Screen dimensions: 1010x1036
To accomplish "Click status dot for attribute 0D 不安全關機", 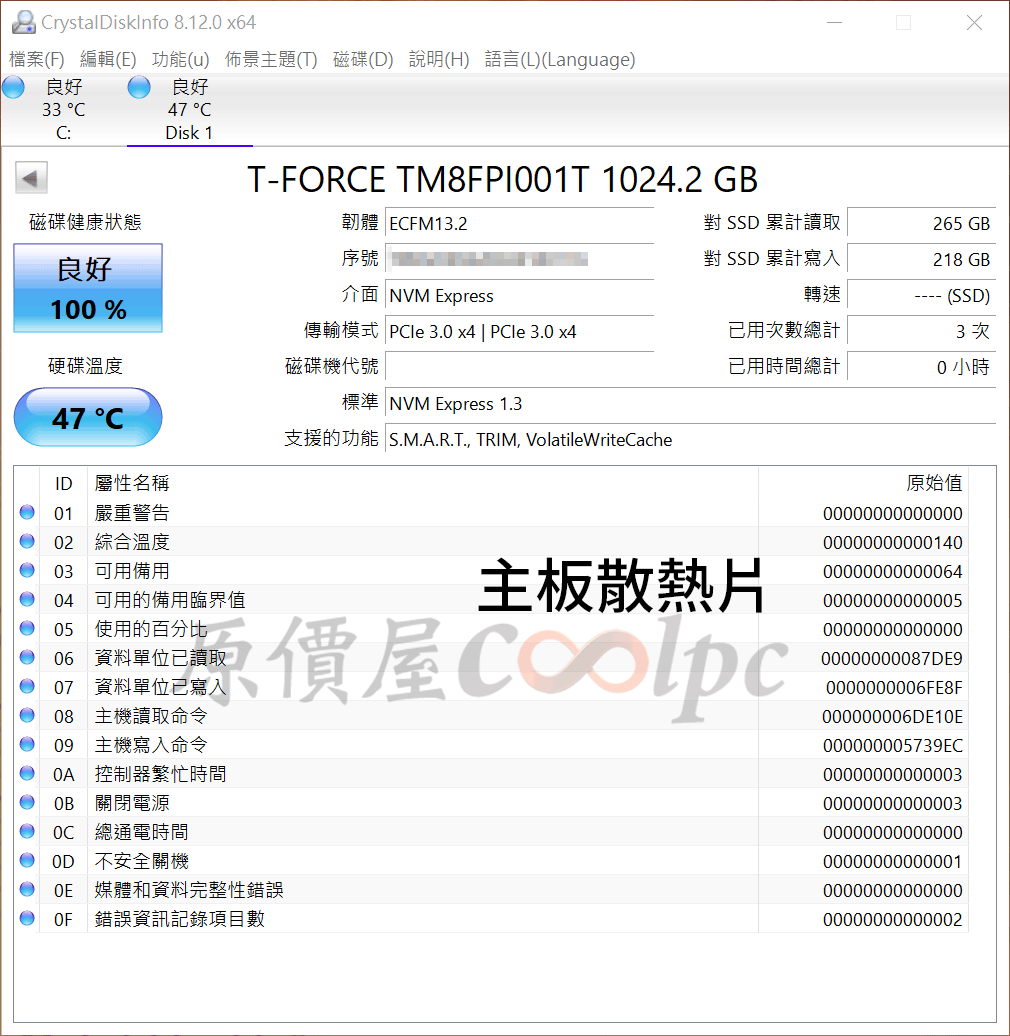I will [x=27, y=860].
